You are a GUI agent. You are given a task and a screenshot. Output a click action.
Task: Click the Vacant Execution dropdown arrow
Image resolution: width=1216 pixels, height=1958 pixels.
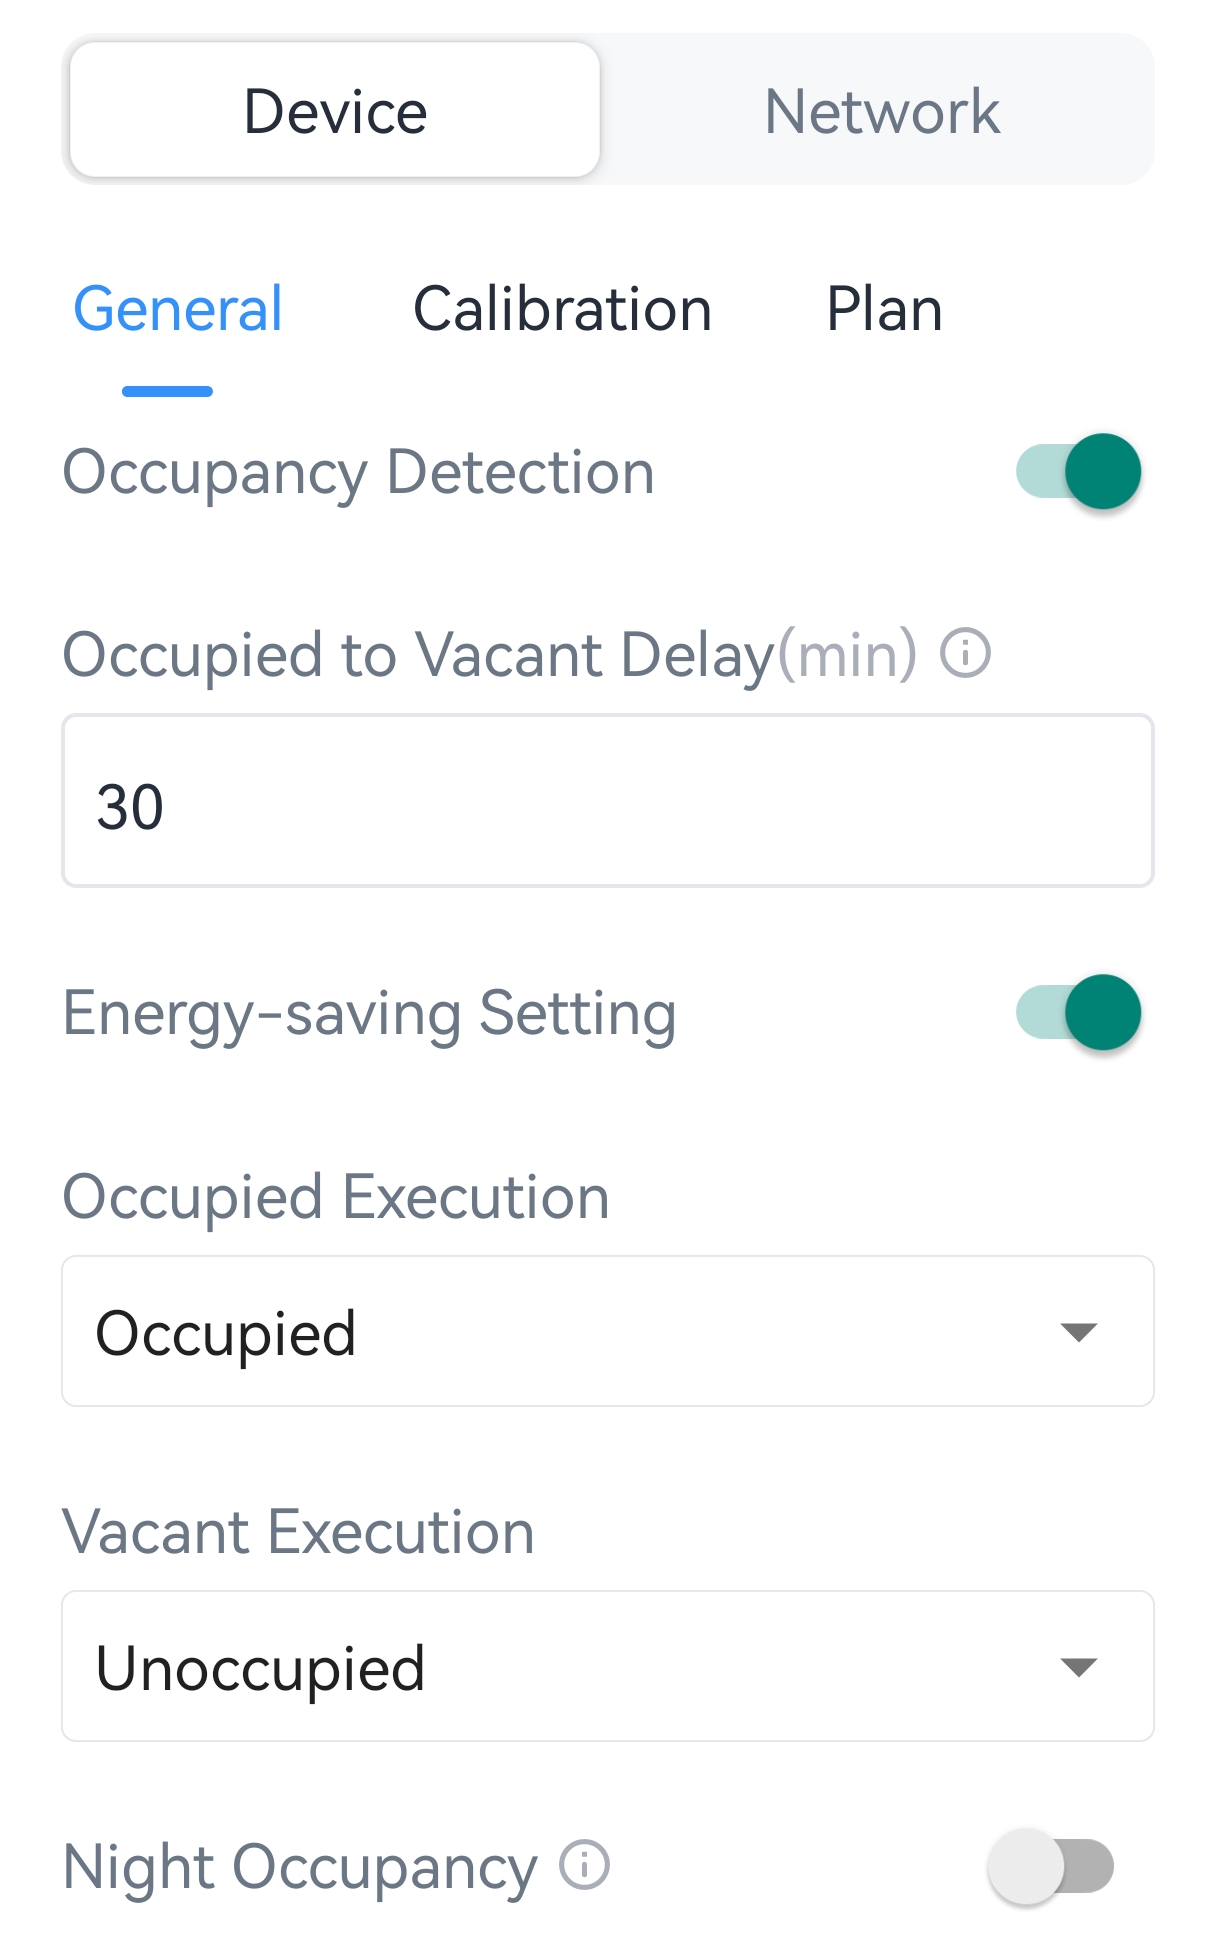[x=1078, y=1667]
